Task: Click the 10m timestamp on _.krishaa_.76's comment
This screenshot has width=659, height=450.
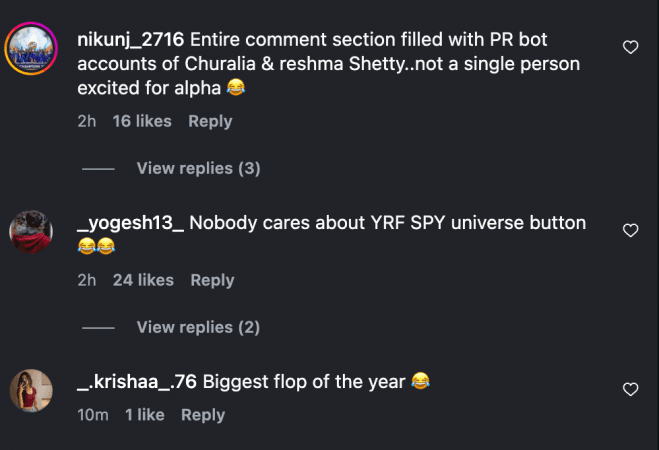Action: click(93, 414)
